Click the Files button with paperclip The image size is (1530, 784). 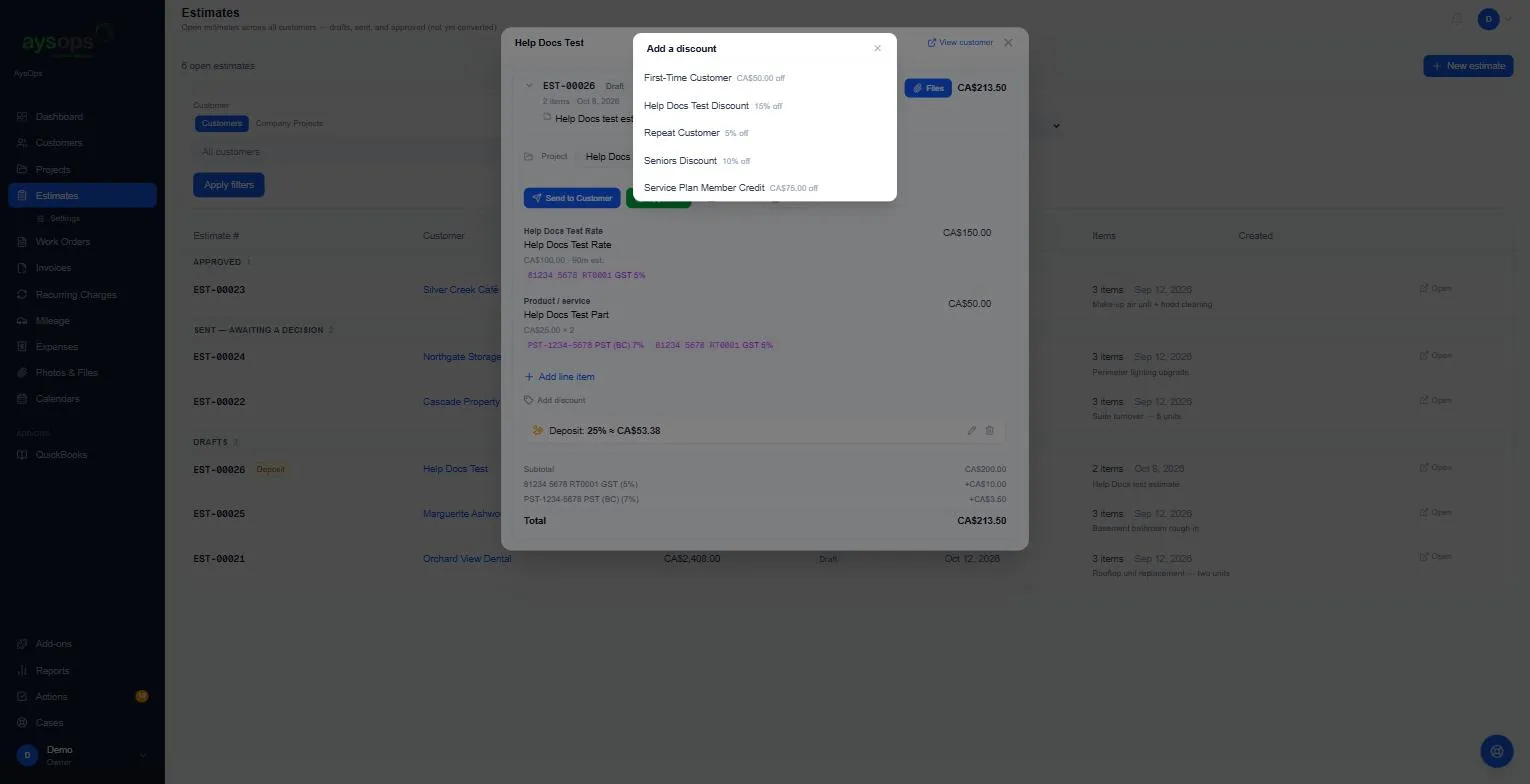click(928, 88)
